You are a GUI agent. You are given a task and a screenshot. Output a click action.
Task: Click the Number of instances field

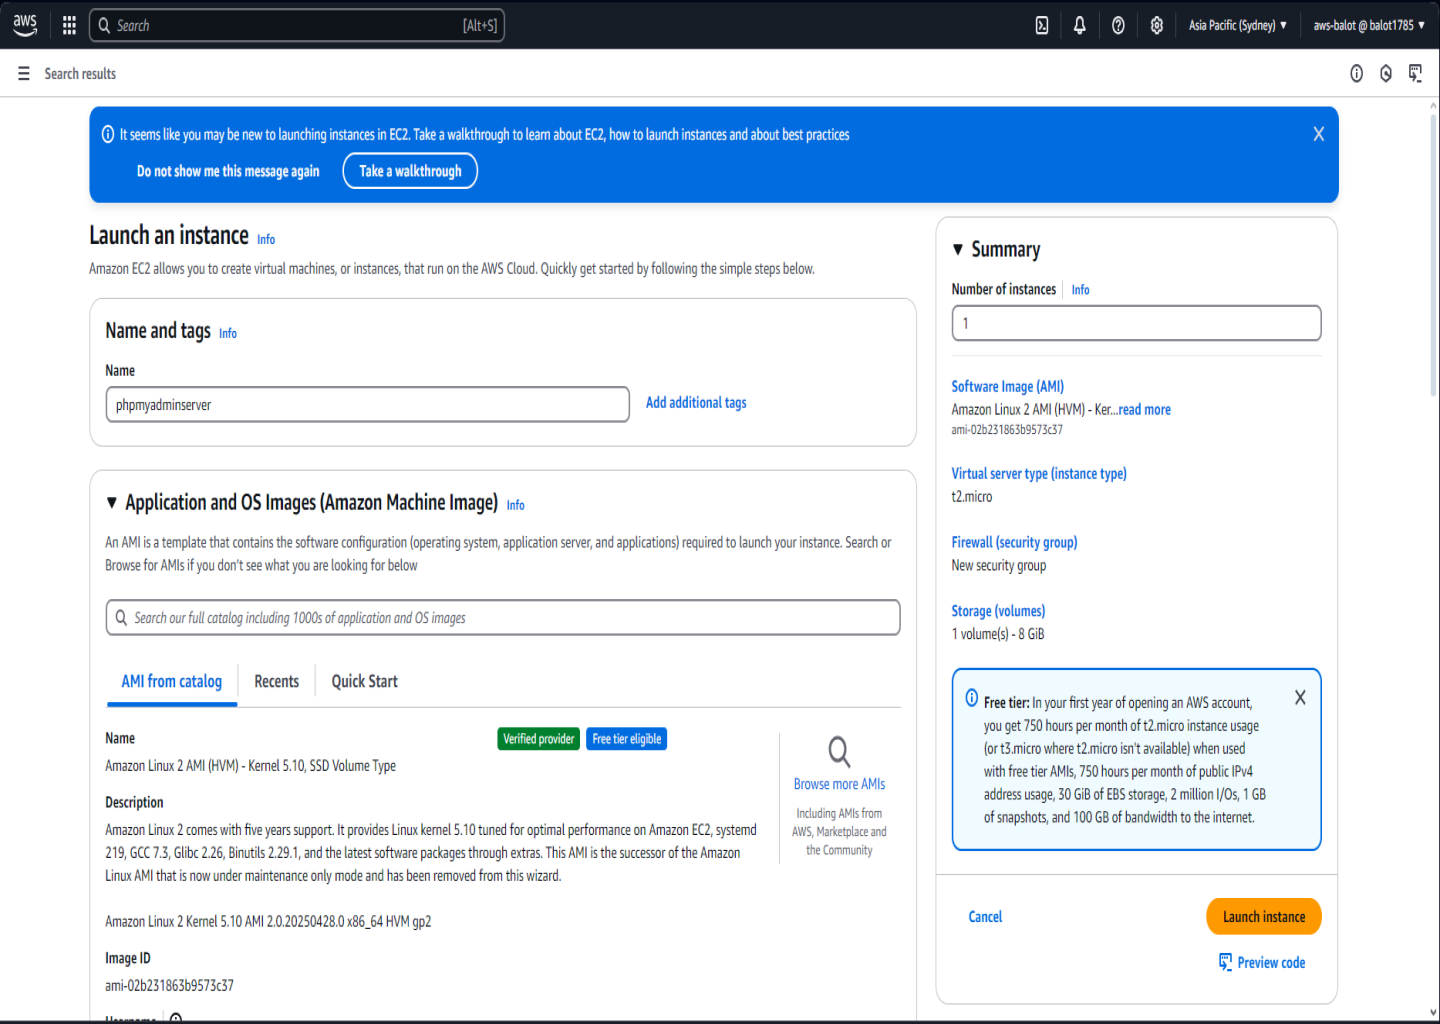1136,323
